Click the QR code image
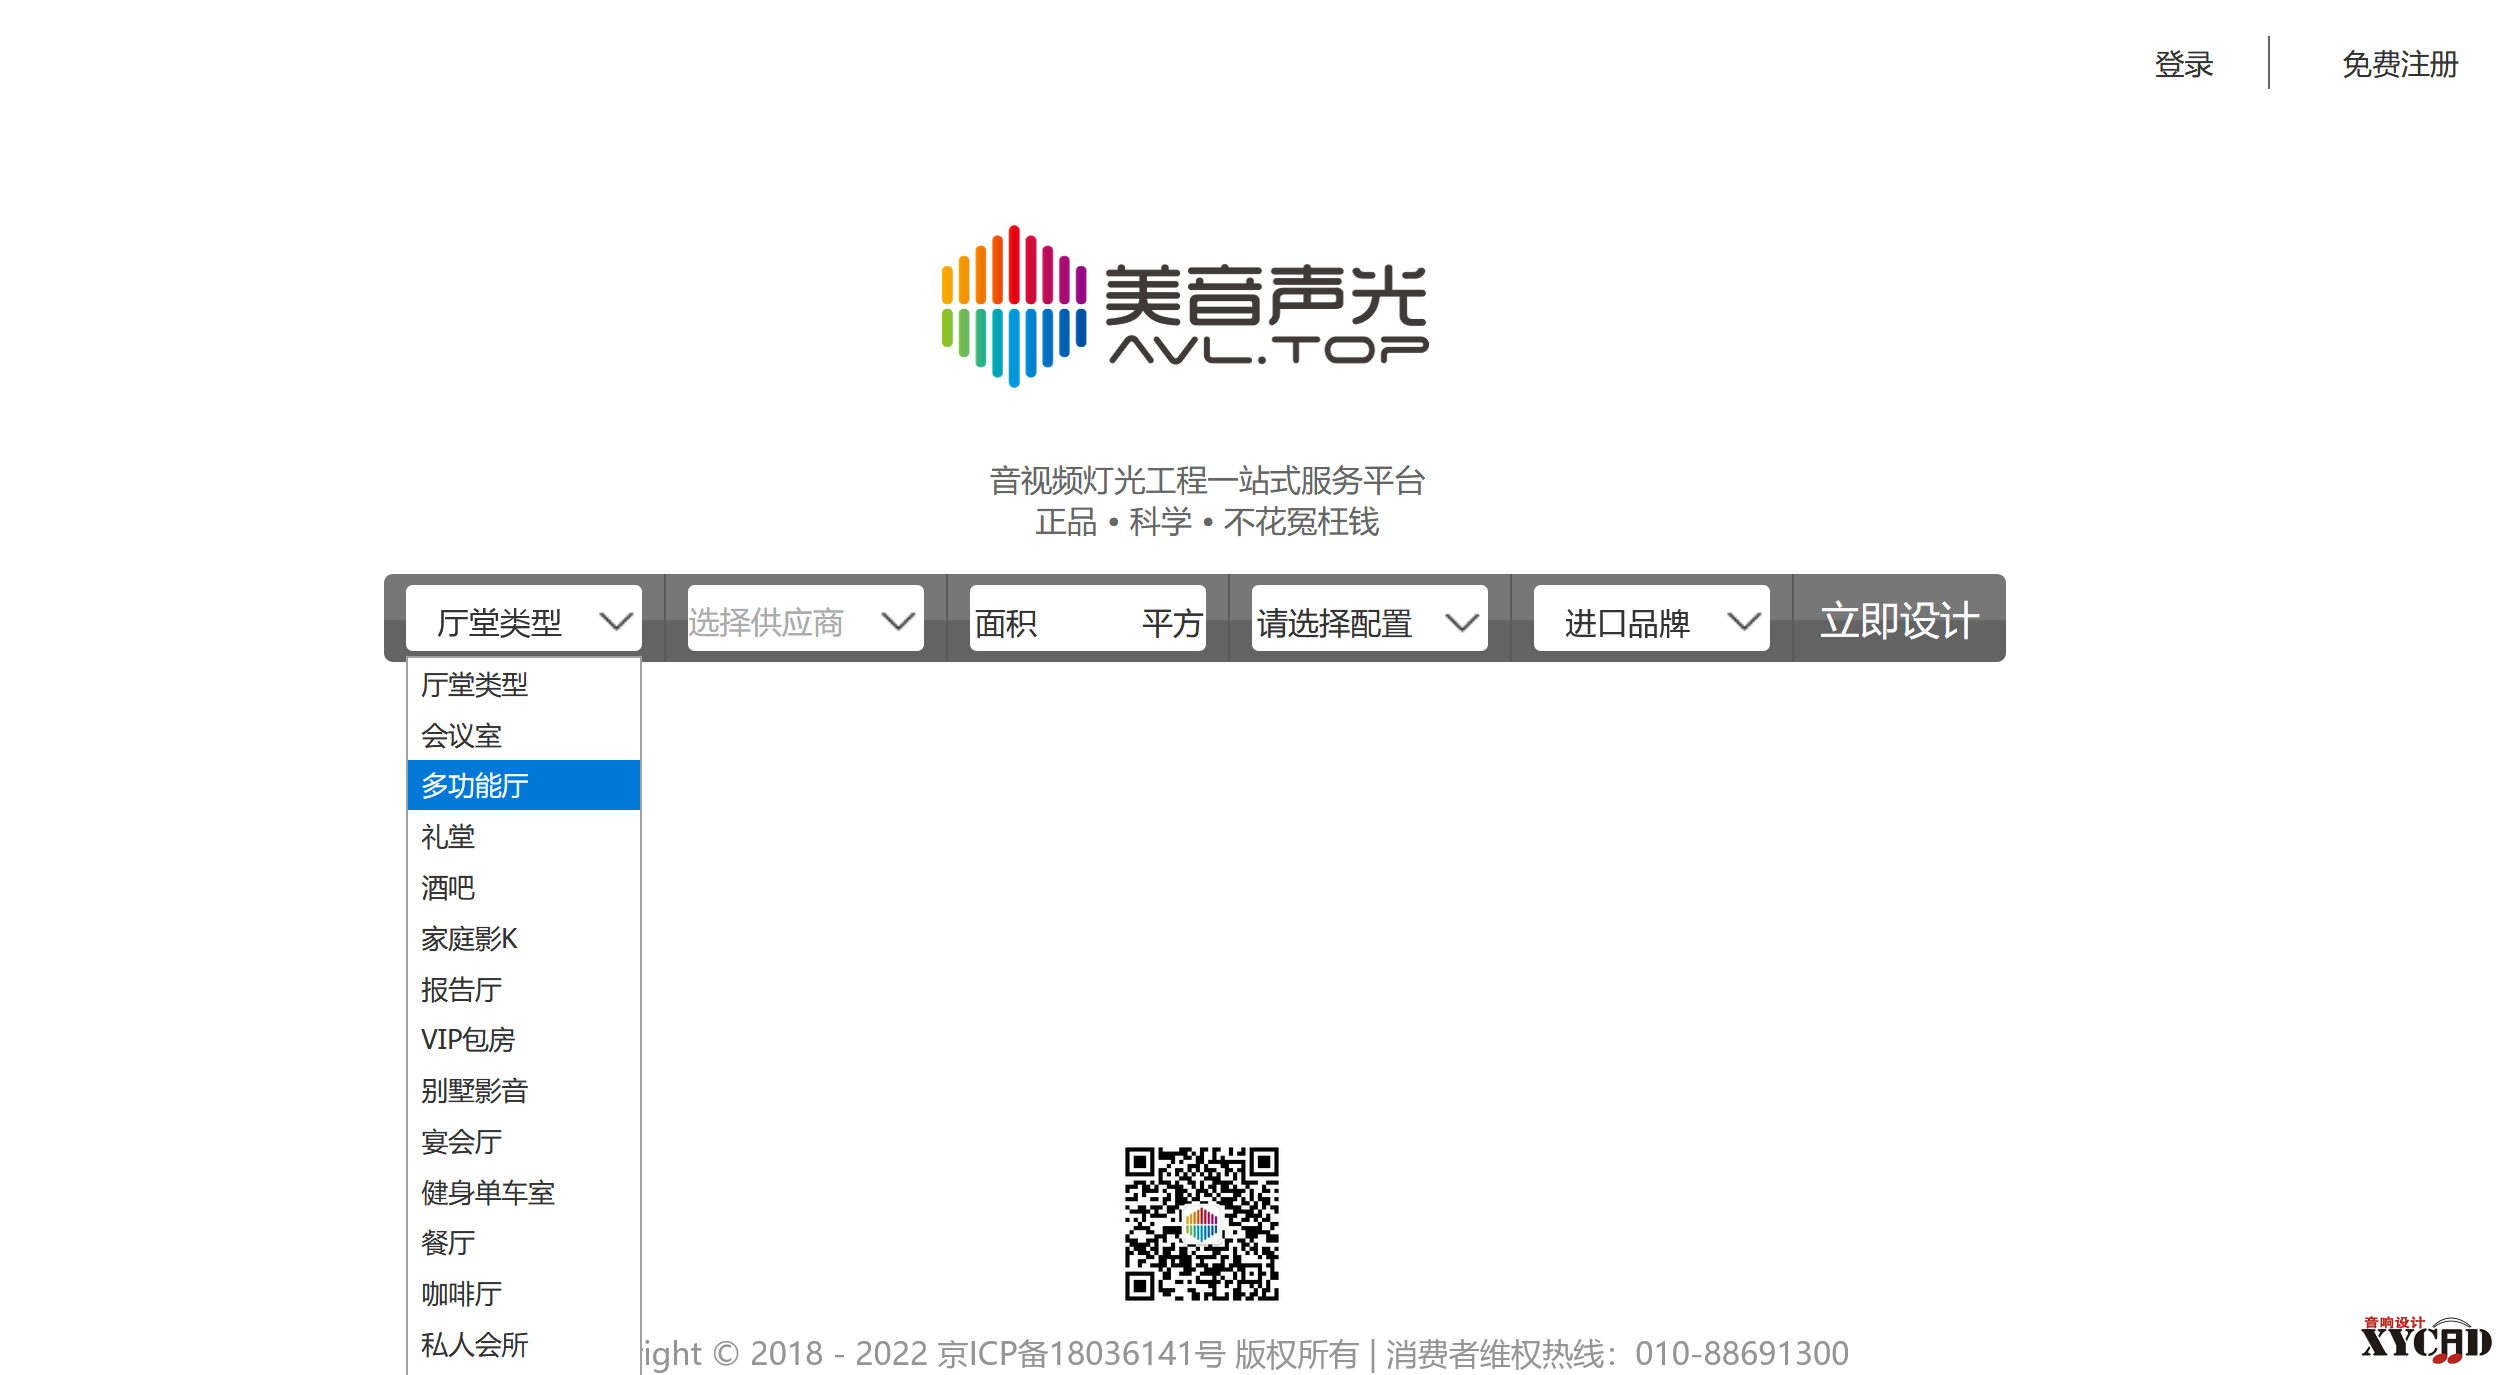This screenshot has width=2499, height=1375. point(1201,1223)
